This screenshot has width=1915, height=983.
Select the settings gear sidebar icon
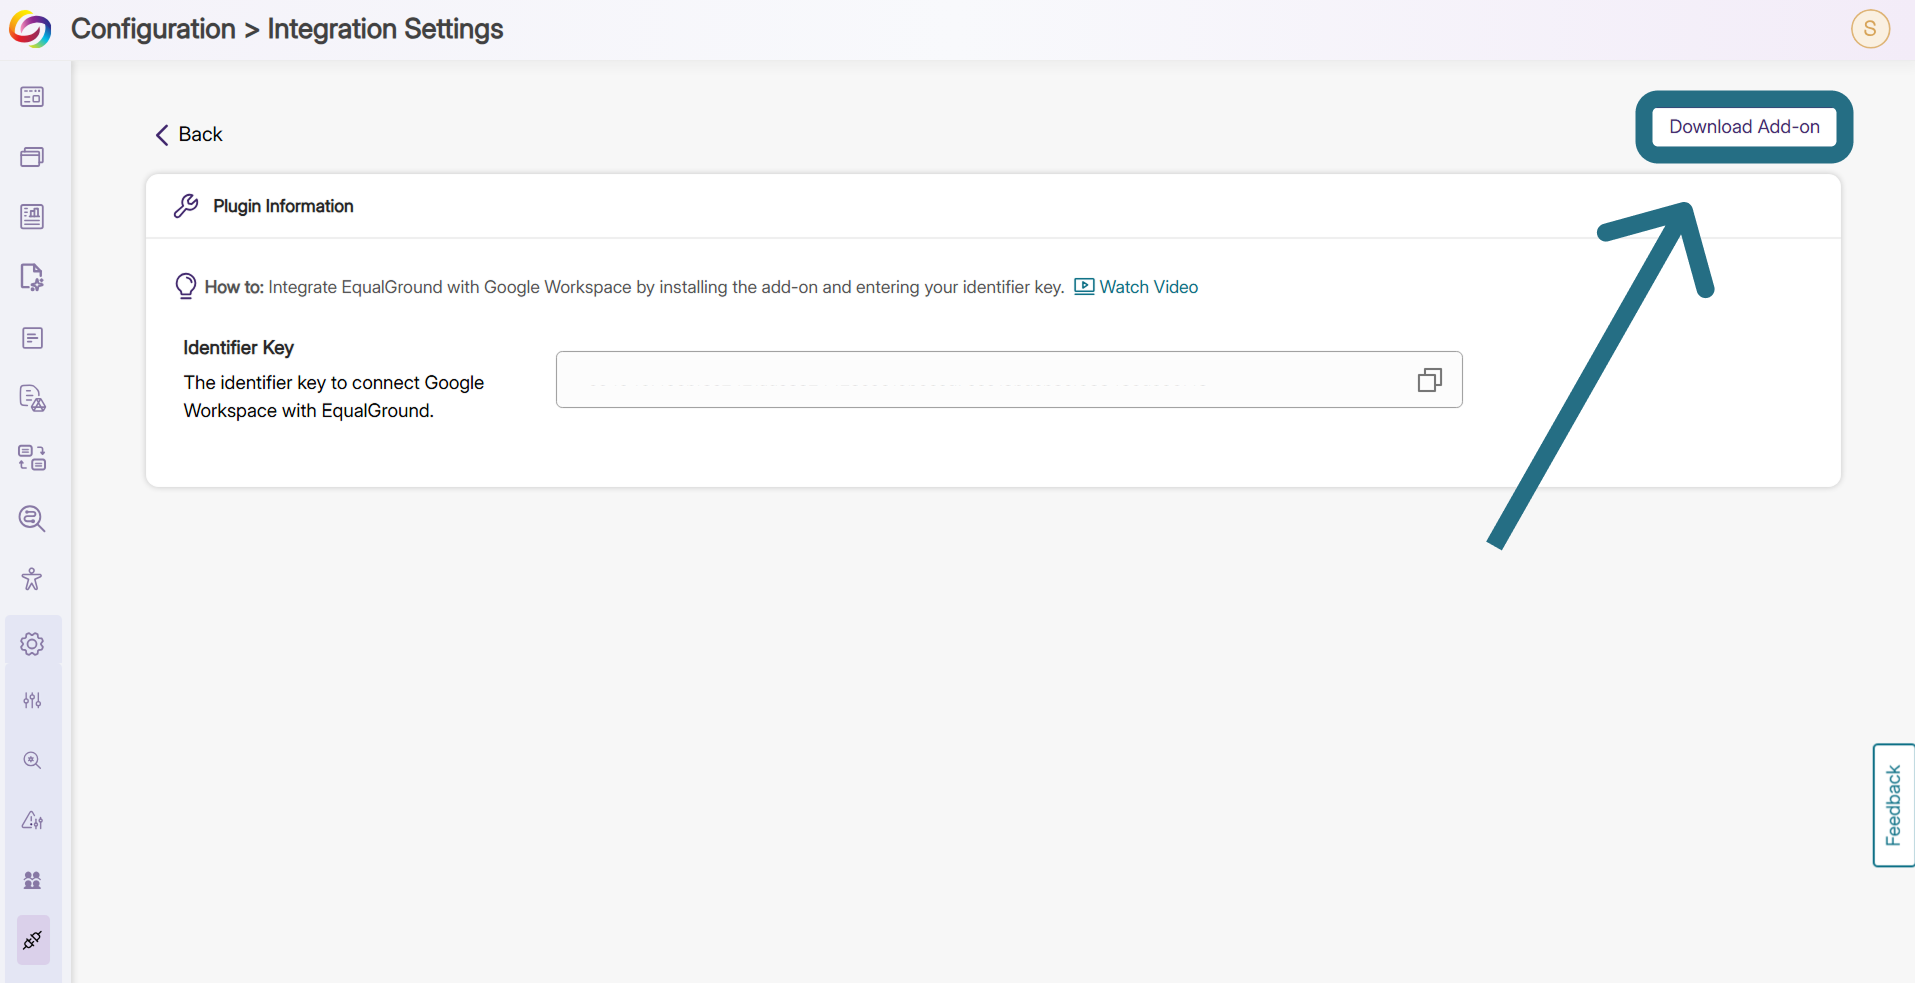32,644
